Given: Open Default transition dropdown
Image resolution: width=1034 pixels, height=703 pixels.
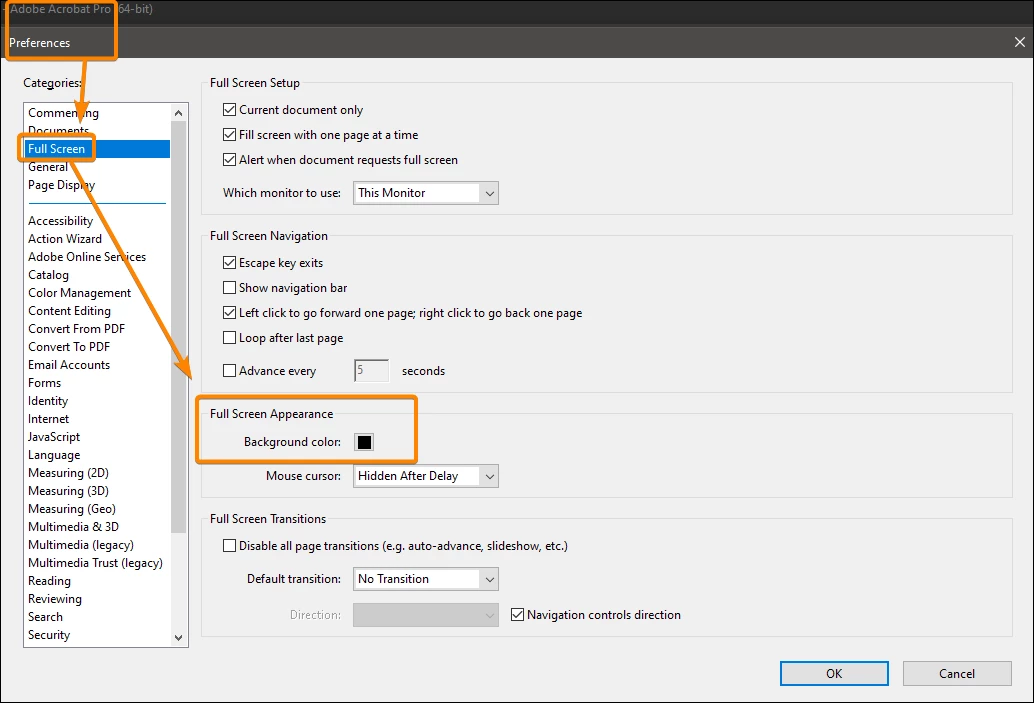Looking at the screenshot, I should 426,578.
